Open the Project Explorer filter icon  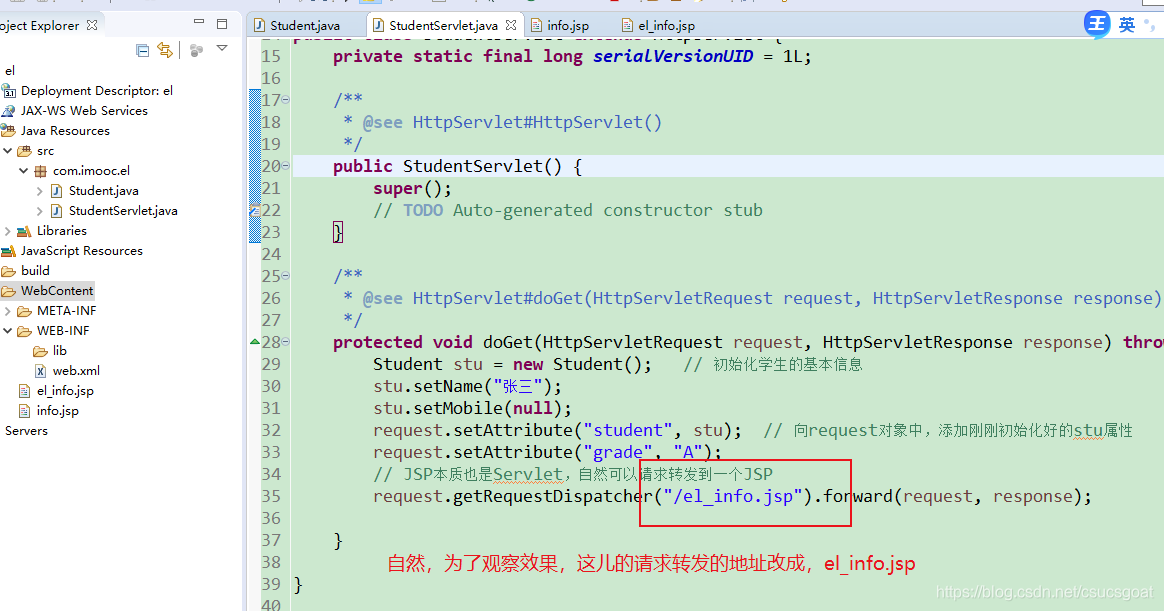[x=196, y=50]
